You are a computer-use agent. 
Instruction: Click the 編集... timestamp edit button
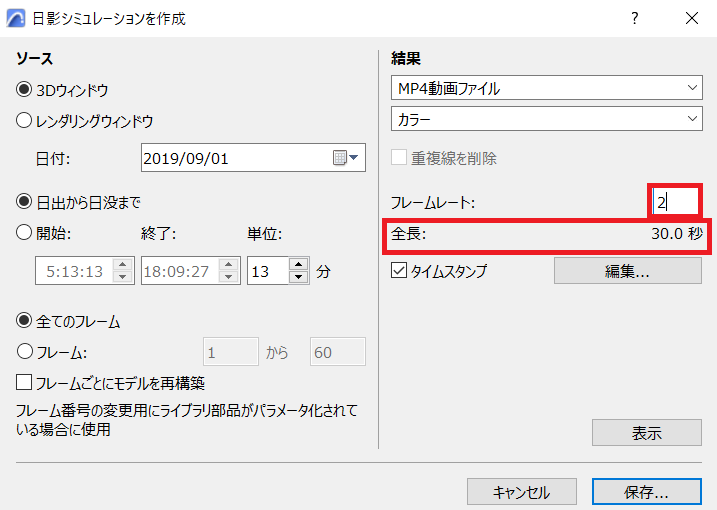pos(628,271)
